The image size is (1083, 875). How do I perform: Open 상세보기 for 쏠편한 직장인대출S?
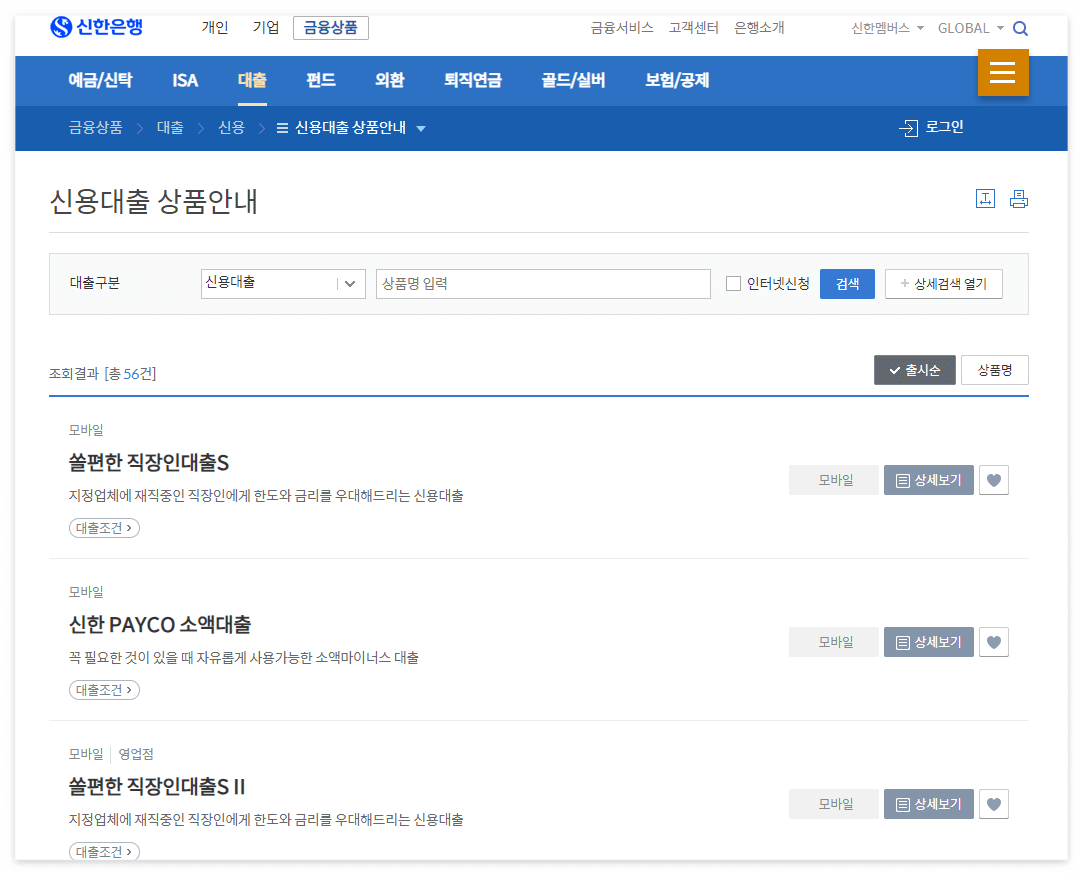coord(929,480)
